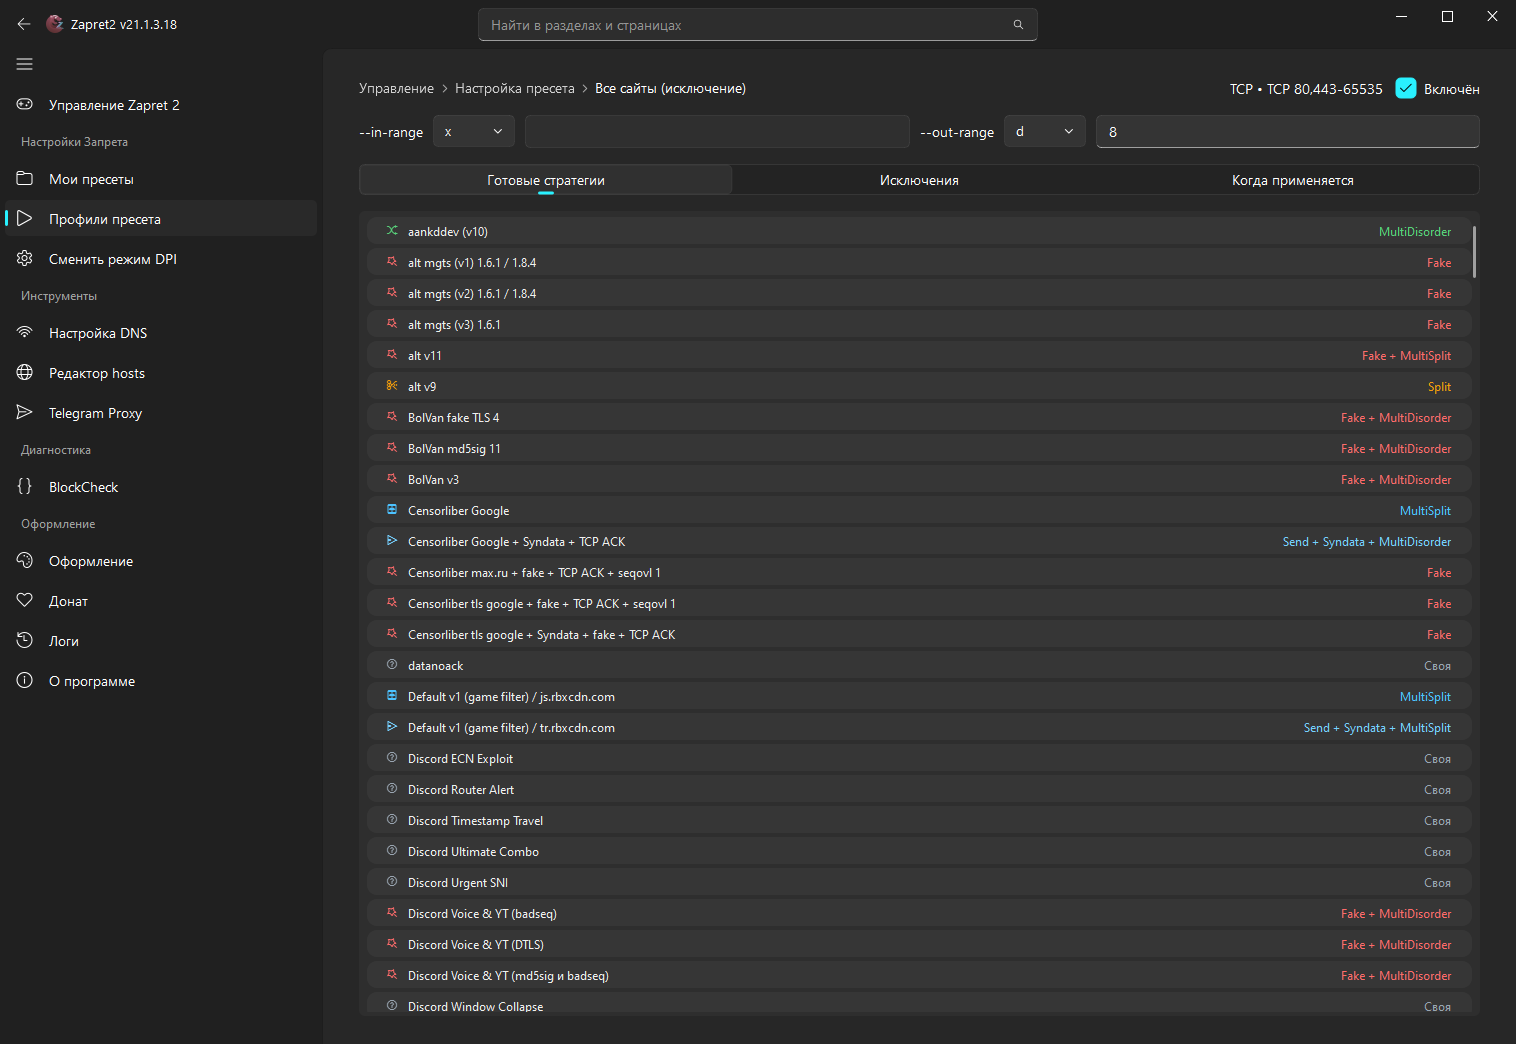Open the --in-range mode dropdown

[474, 131]
